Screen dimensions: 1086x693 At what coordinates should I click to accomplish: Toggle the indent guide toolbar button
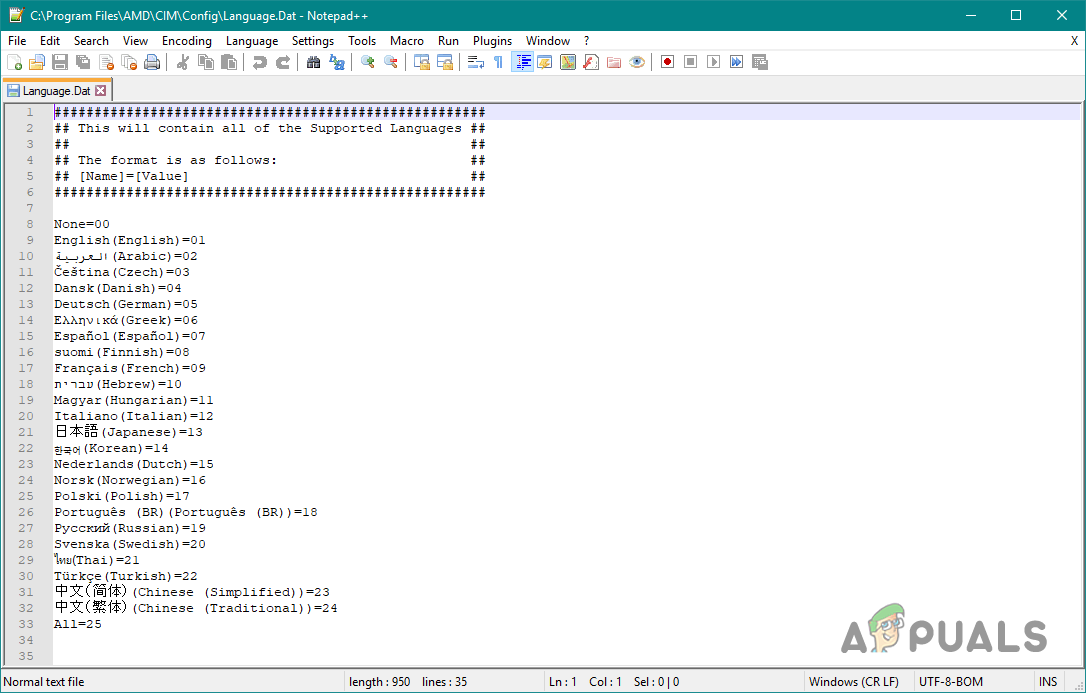point(522,62)
